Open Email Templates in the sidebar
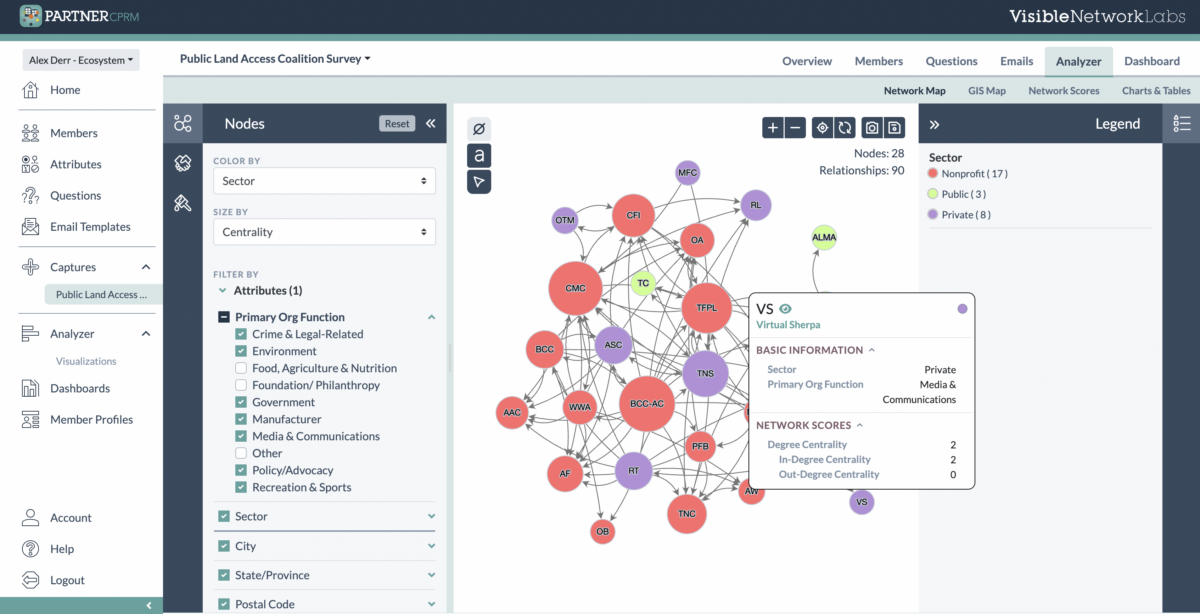 point(90,227)
